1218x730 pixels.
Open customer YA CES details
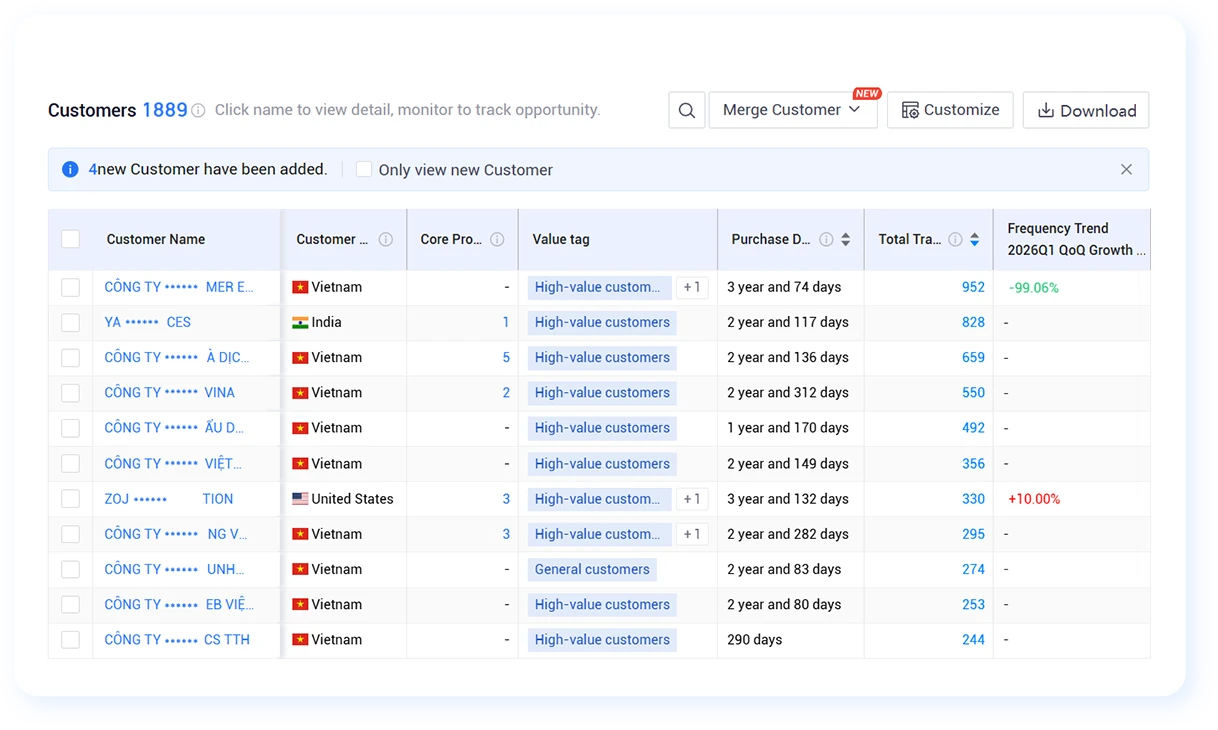point(147,322)
